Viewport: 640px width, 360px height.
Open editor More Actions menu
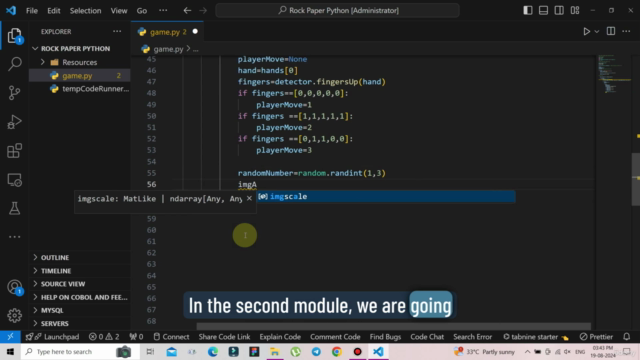coord(627,31)
